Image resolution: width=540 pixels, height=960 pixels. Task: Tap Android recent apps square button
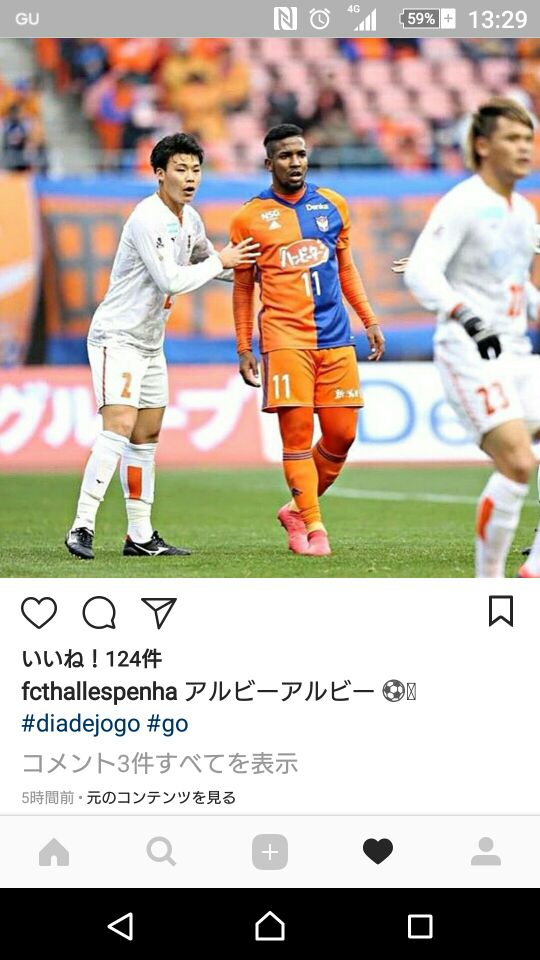point(420,926)
